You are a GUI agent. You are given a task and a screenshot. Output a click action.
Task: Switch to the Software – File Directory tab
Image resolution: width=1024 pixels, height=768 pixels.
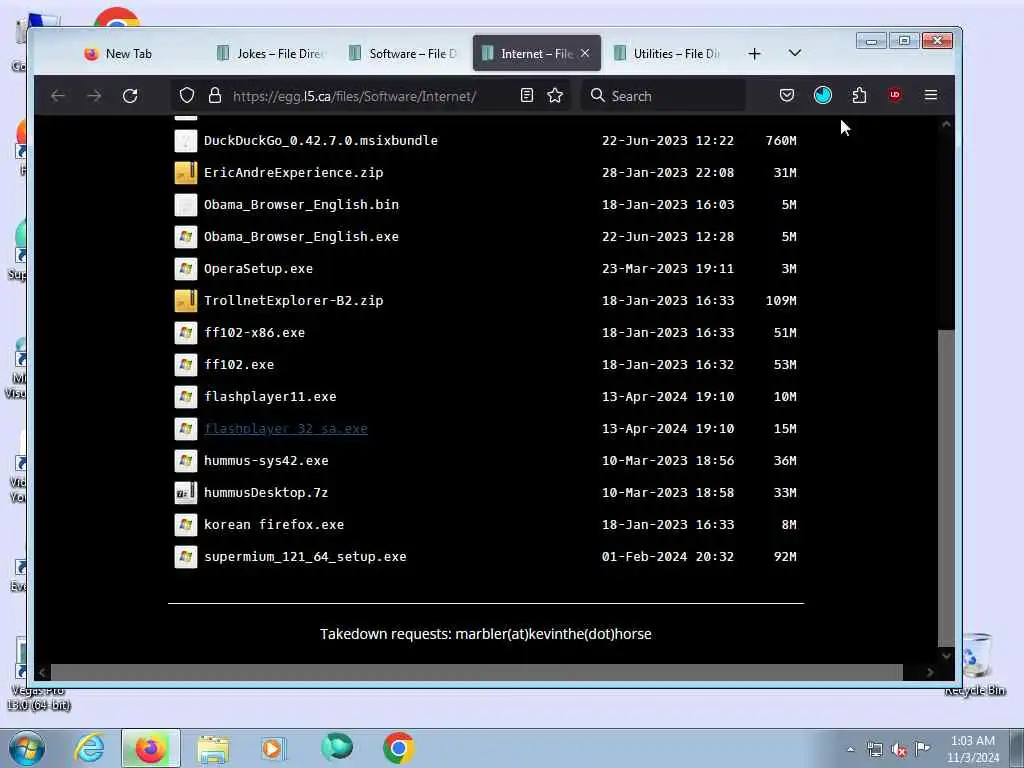[x=403, y=54]
